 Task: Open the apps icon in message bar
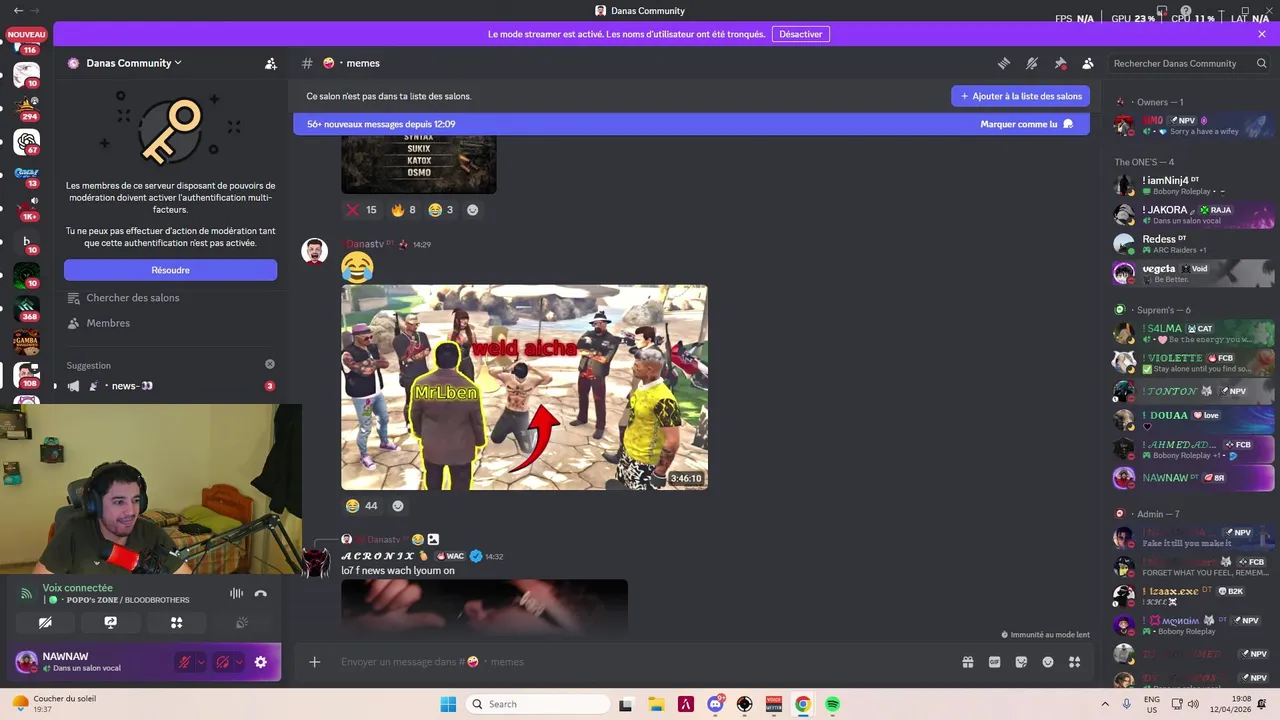pos(1075,662)
